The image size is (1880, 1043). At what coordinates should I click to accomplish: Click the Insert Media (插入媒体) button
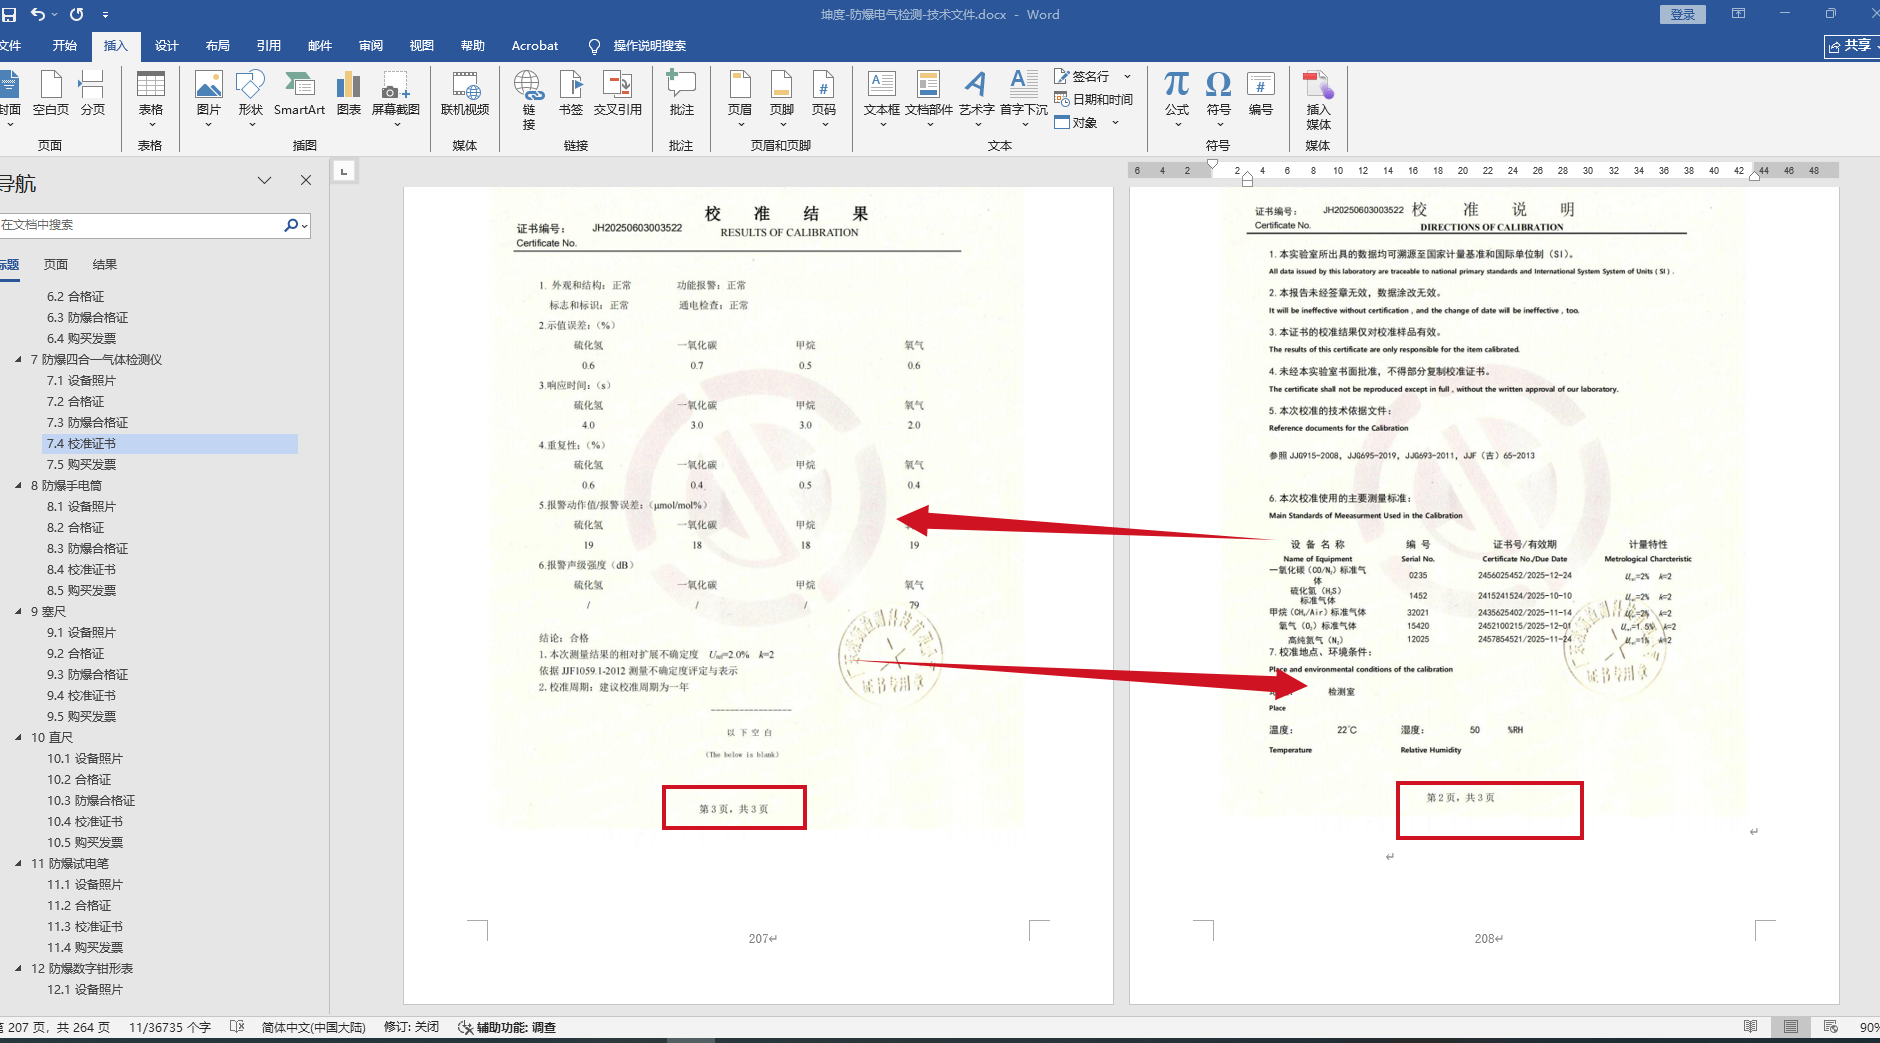pyautogui.click(x=1318, y=100)
